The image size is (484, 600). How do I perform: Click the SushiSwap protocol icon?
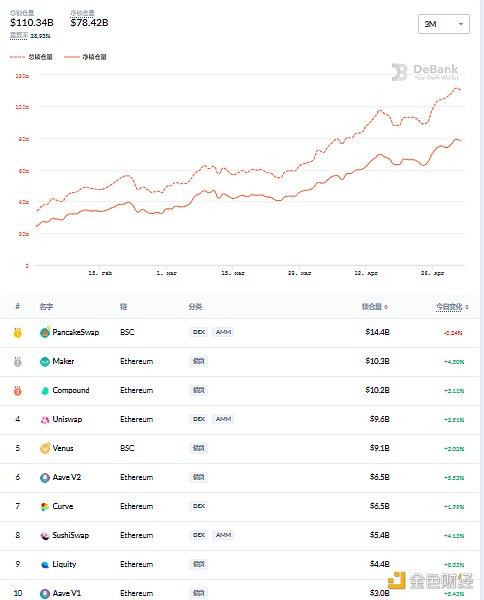45,535
